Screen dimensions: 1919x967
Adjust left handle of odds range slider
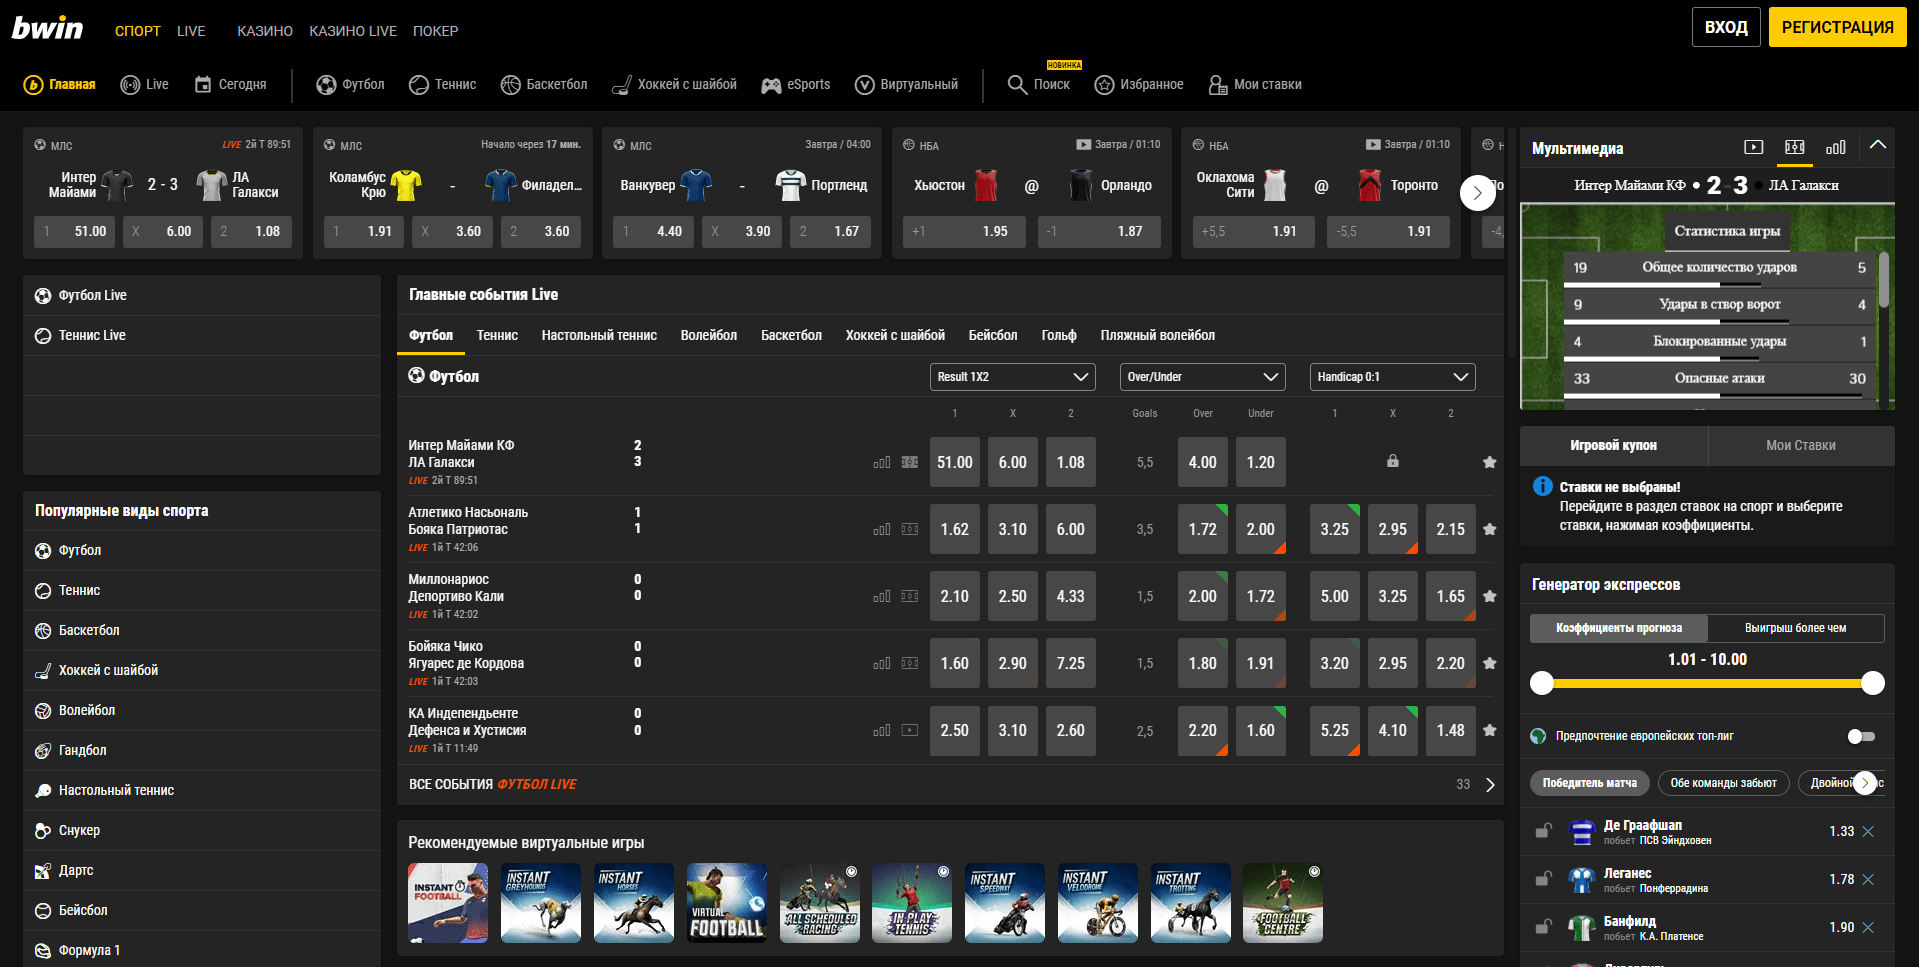pyautogui.click(x=1542, y=683)
